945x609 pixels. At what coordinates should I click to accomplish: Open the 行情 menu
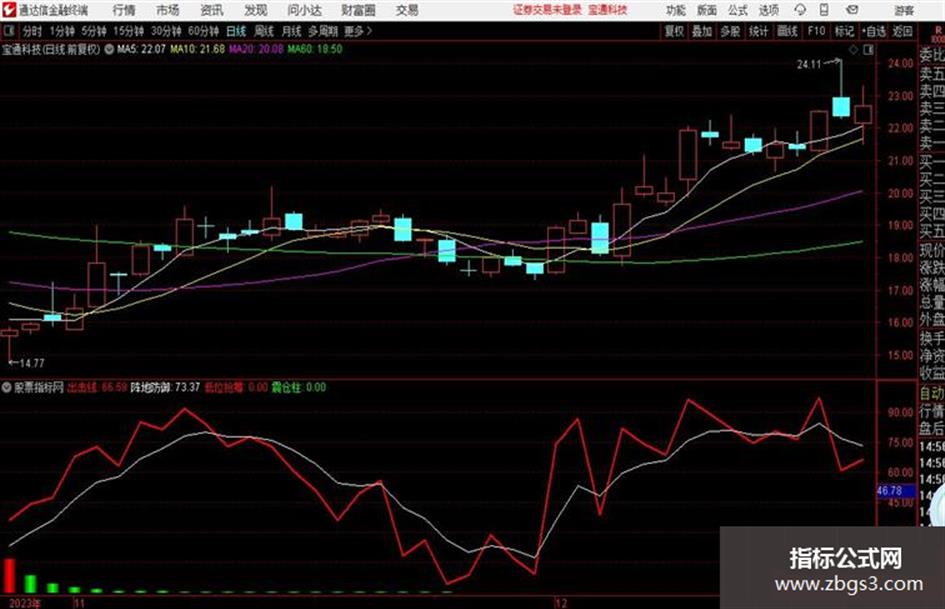[124, 10]
